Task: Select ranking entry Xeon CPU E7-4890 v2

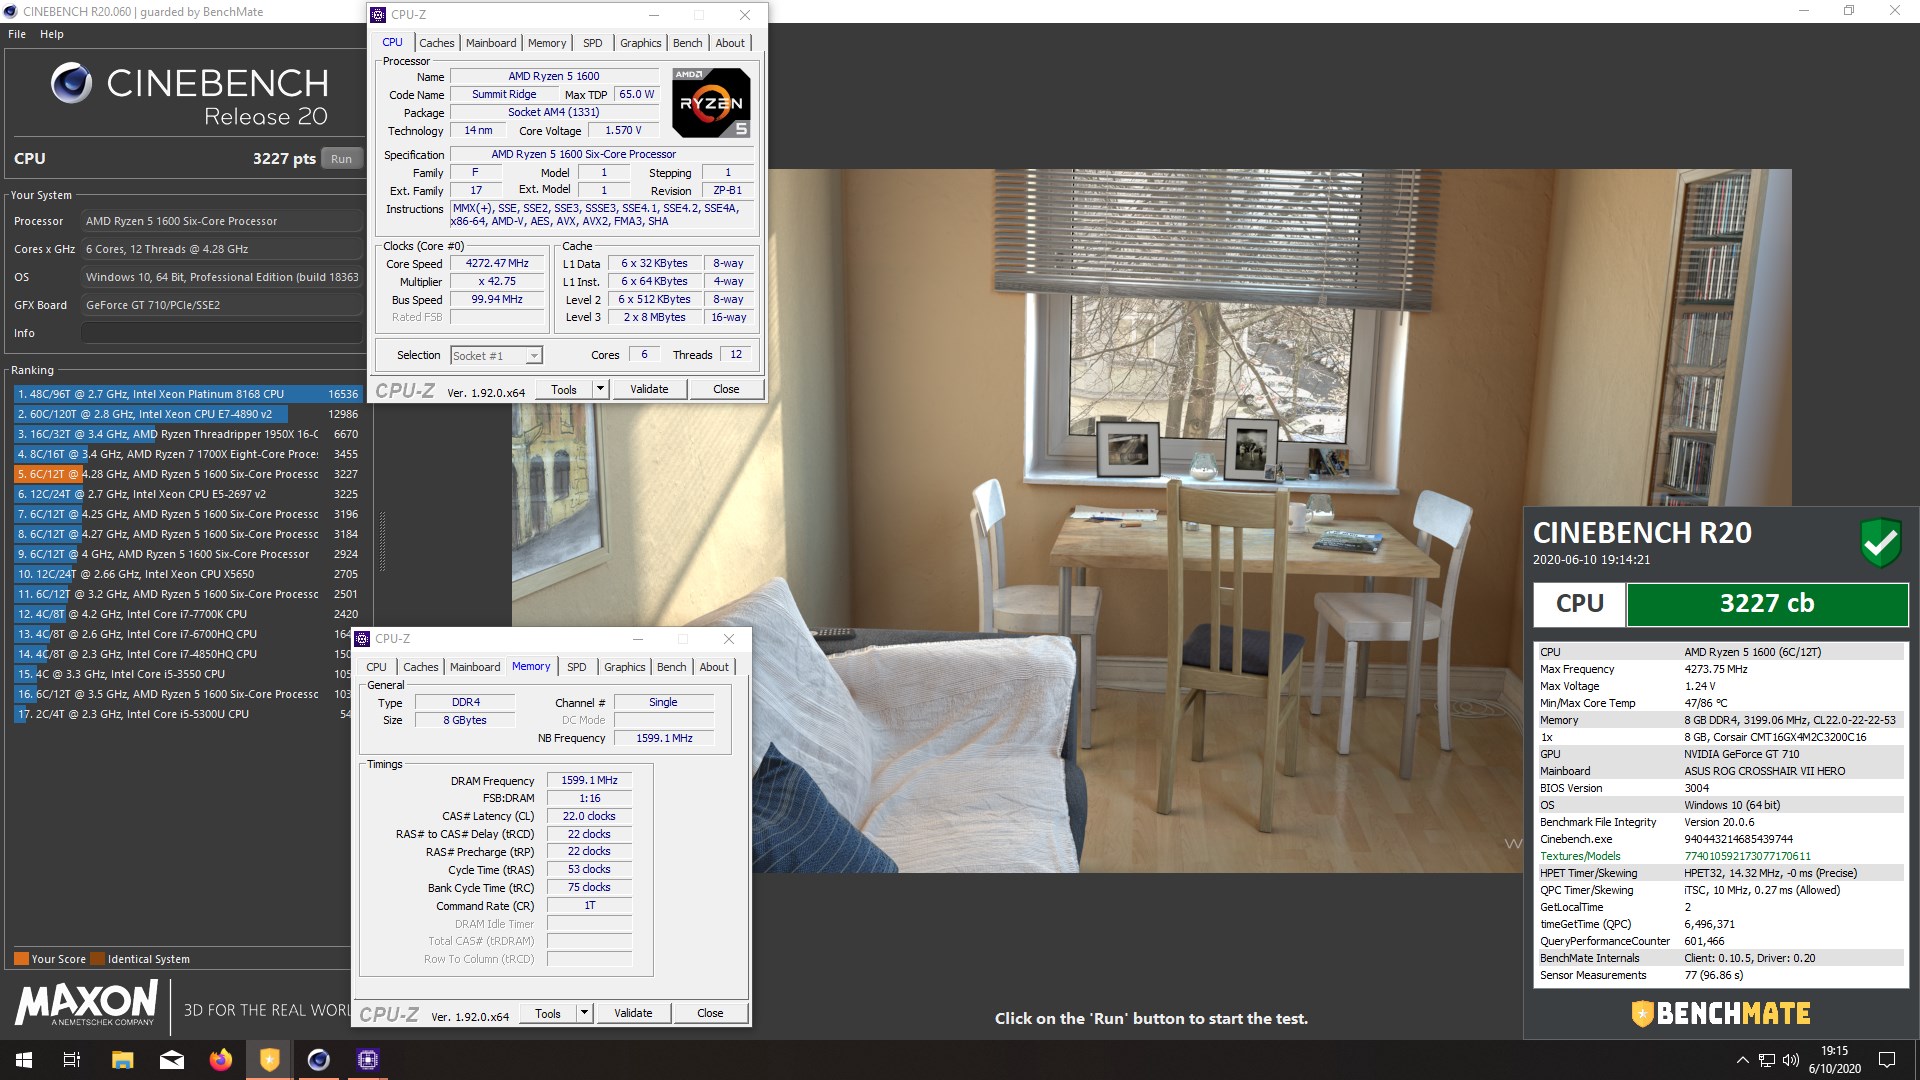Action: click(187, 414)
